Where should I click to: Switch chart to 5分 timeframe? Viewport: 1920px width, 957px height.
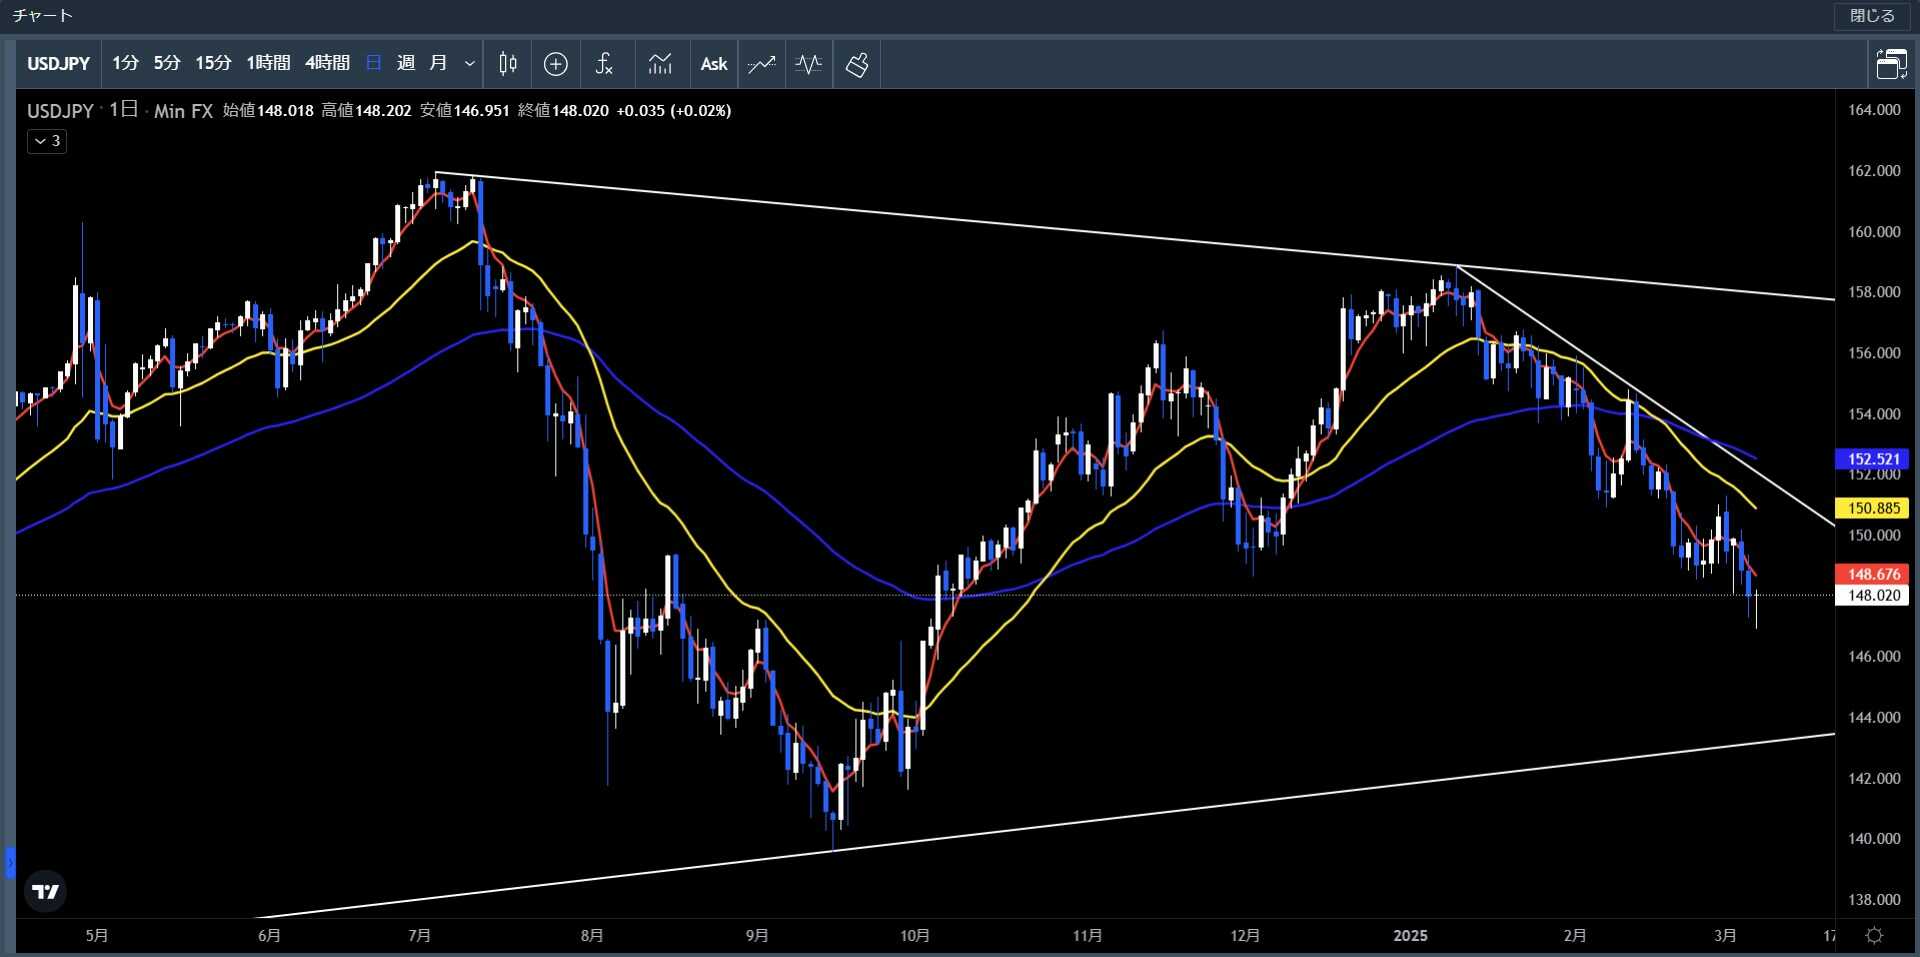point(167,64)
